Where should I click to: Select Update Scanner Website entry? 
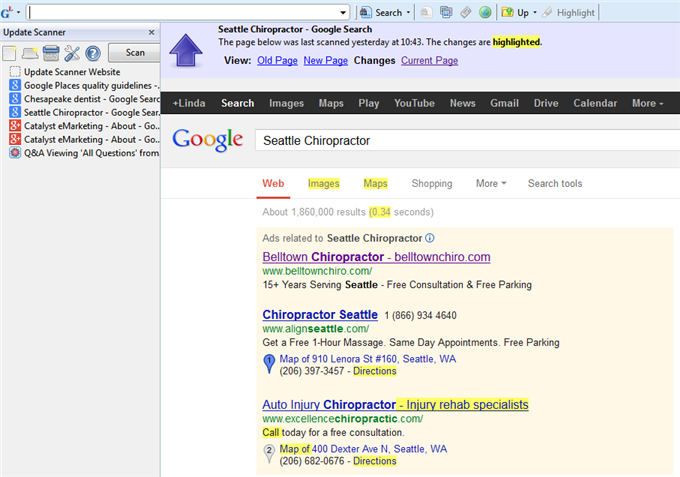pos(72,72)
